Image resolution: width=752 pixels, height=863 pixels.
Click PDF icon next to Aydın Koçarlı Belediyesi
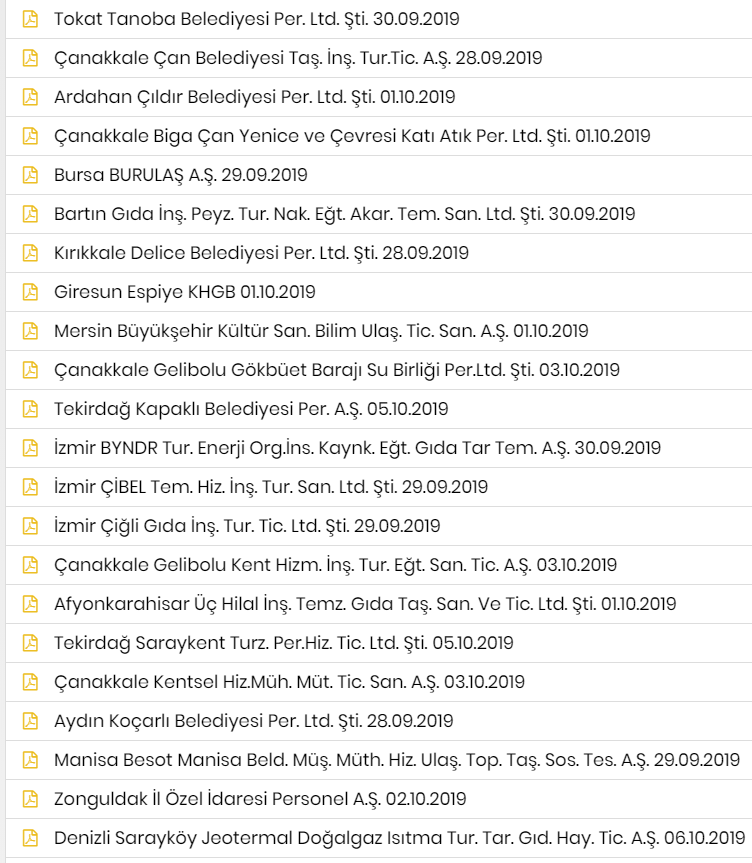[30, 721]
